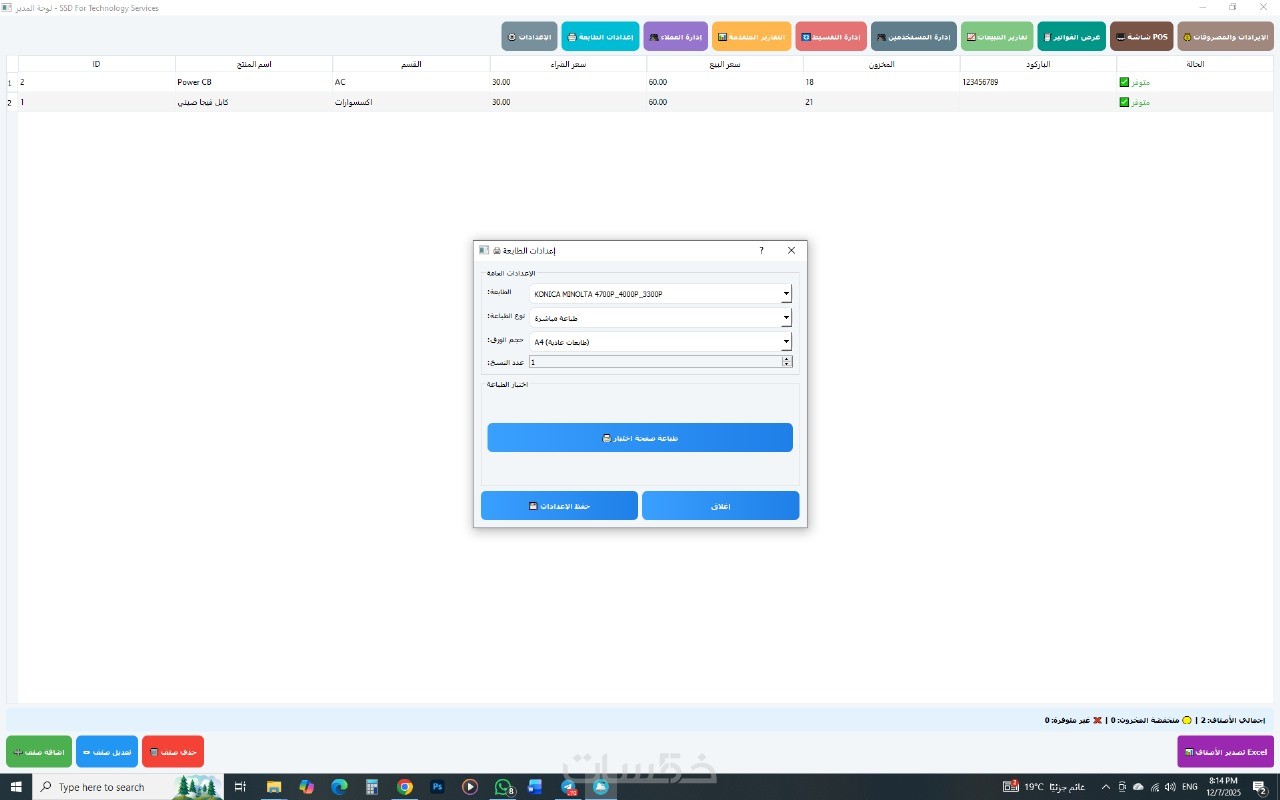Open Copilot from the taskbar

306,787
